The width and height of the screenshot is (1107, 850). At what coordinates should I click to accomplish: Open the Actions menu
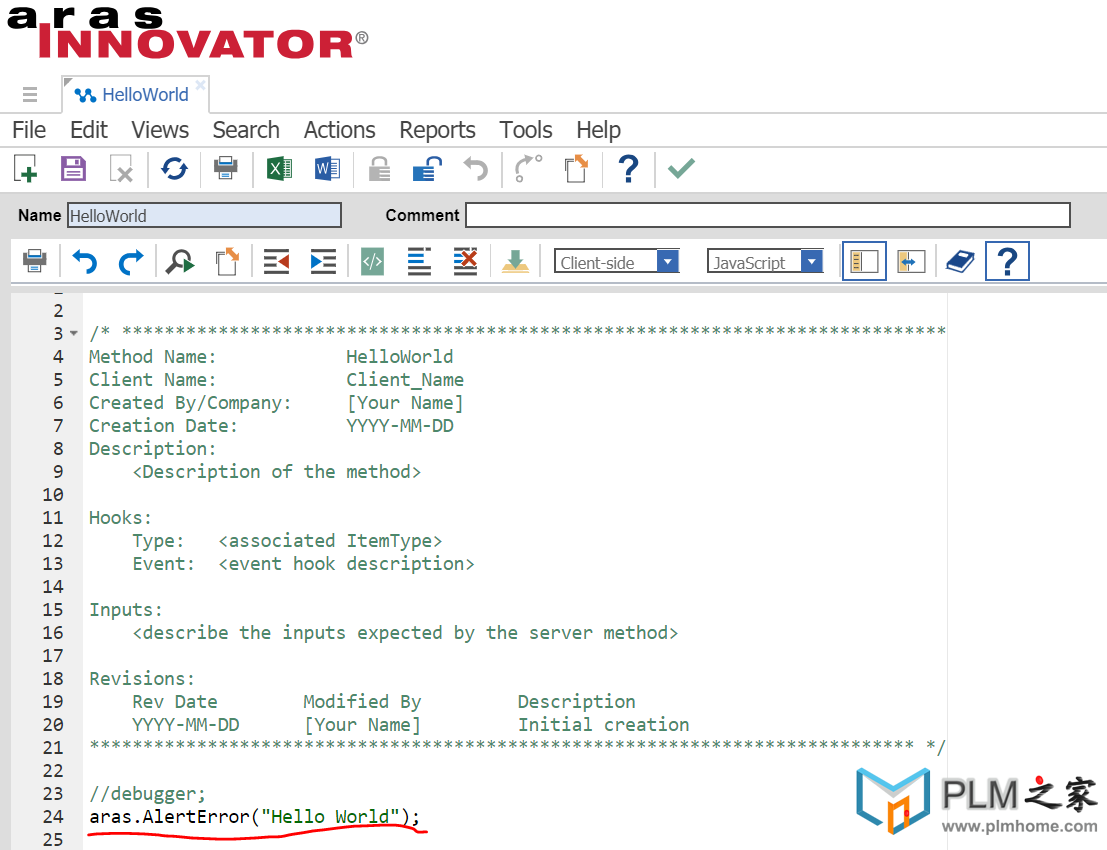(340, 130)
